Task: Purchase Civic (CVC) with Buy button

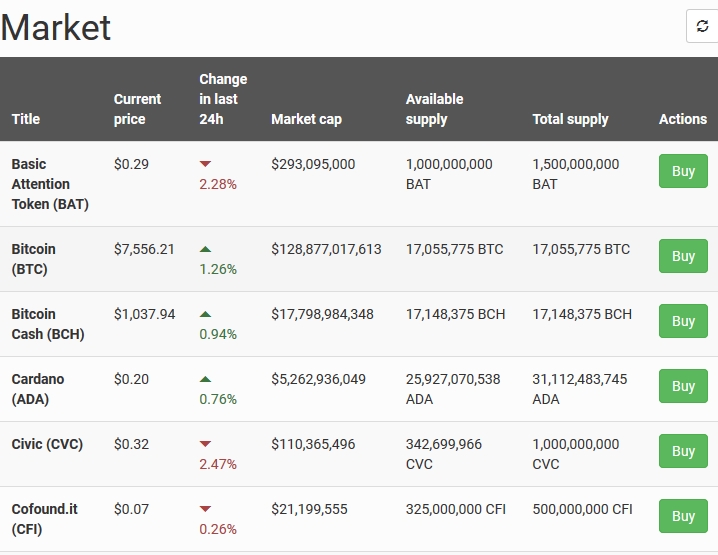Action: point(683,451)
